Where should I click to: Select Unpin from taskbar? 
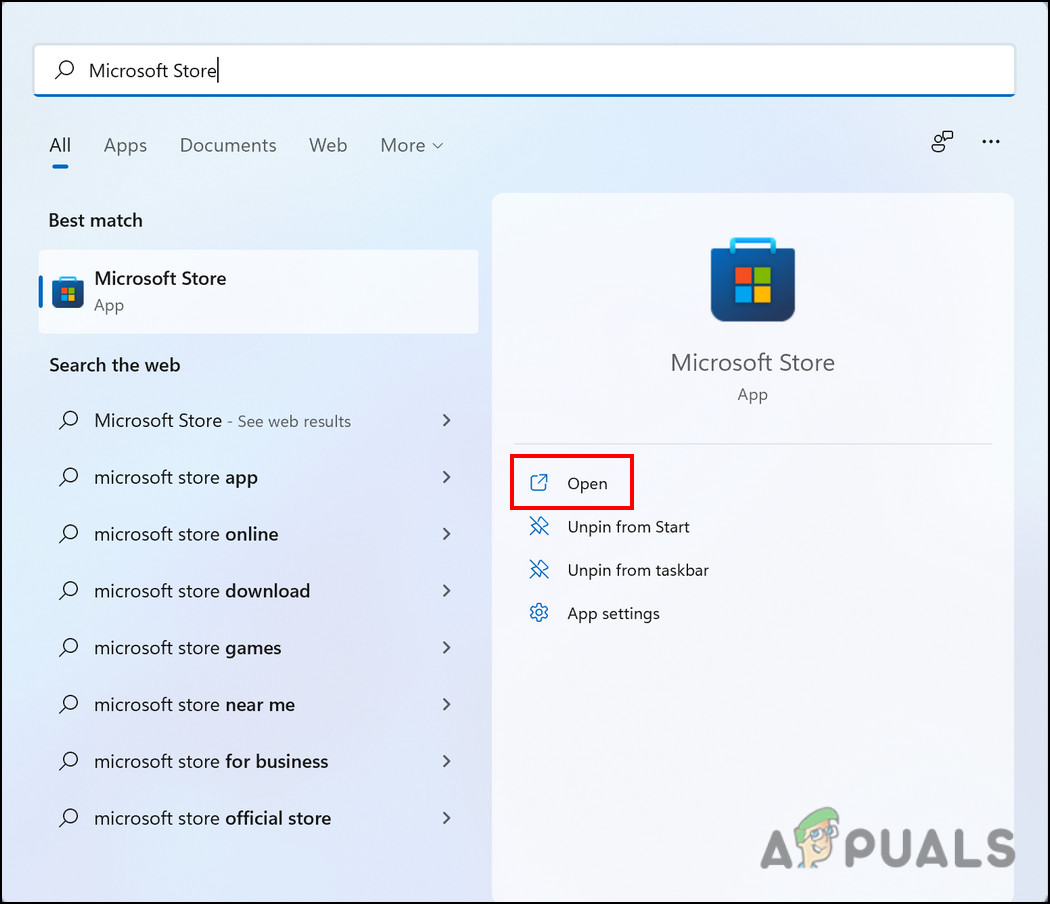click(x=638, y=569)
